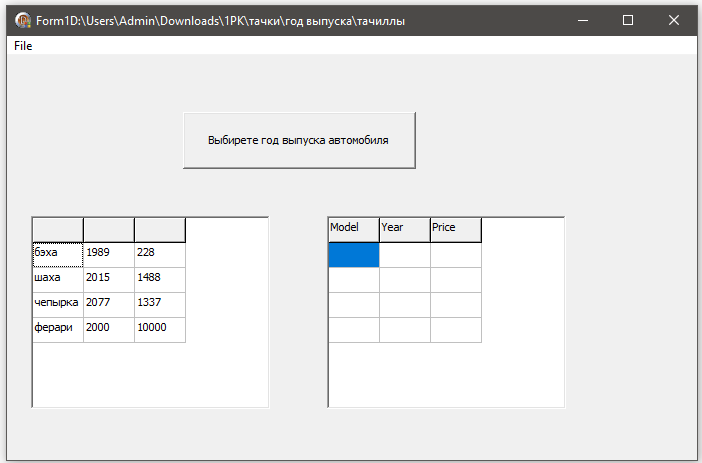Click the cell showing 1488

(160, 280)
